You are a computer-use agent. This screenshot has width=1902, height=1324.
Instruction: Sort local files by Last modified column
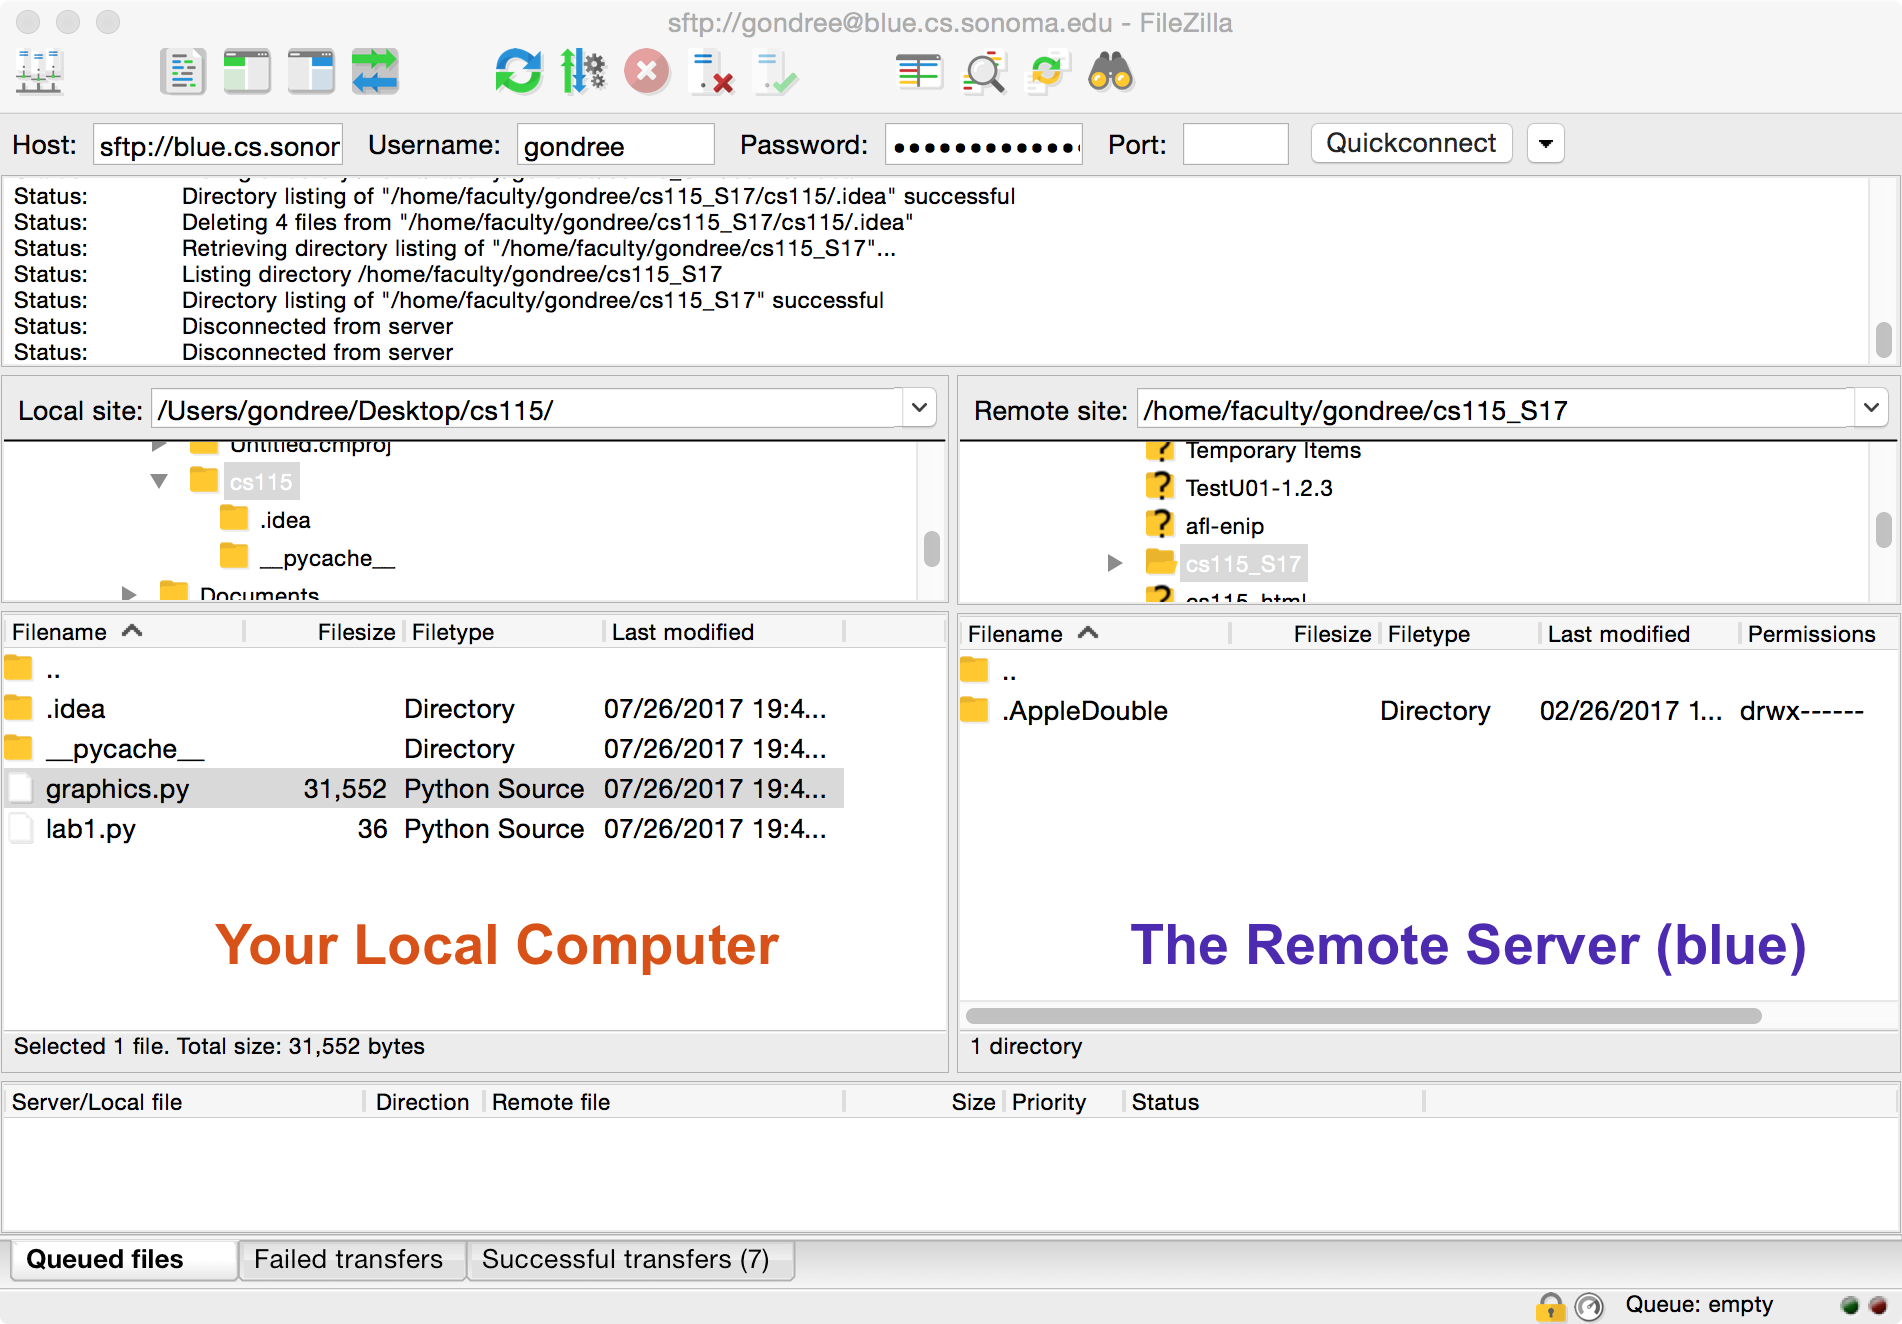click(683, 632)
